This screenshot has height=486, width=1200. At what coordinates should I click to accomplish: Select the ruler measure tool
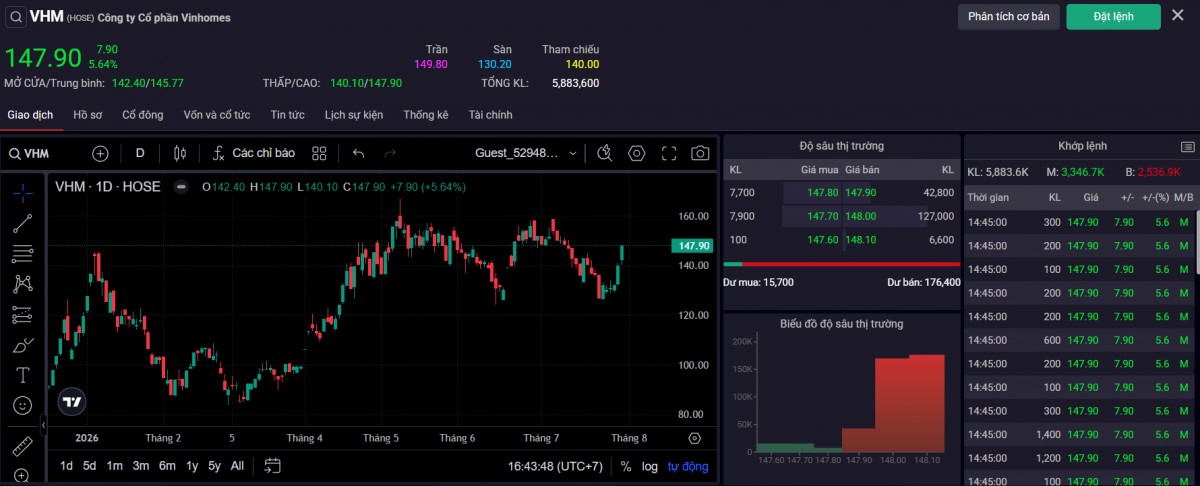[x=22, y=444]
